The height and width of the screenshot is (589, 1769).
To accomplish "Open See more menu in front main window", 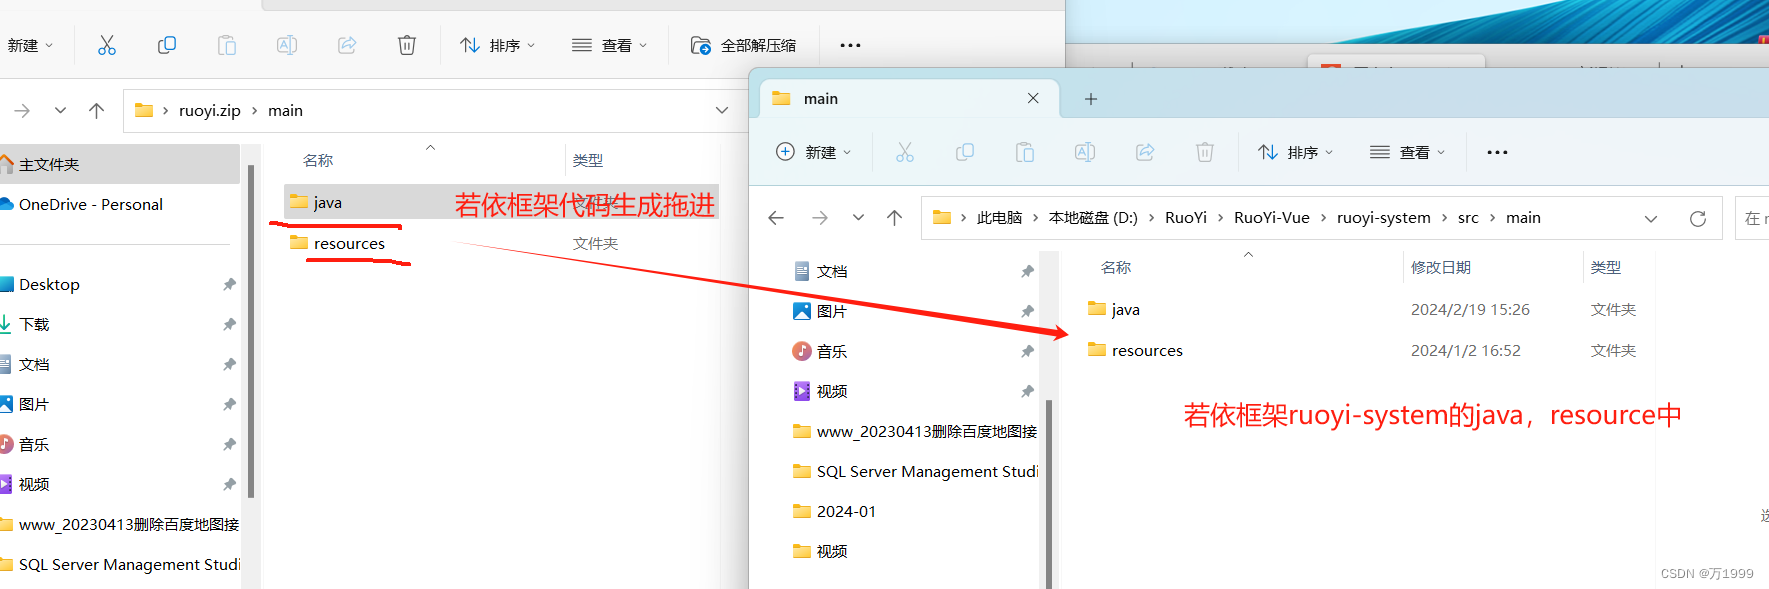I will pos(1497,152).
